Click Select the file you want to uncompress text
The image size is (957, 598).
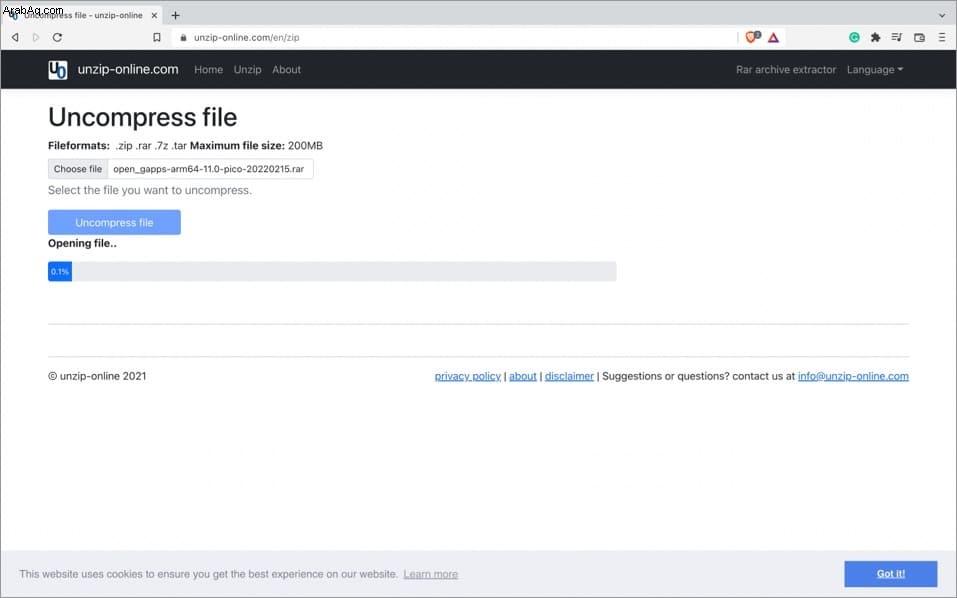[150, 190]
